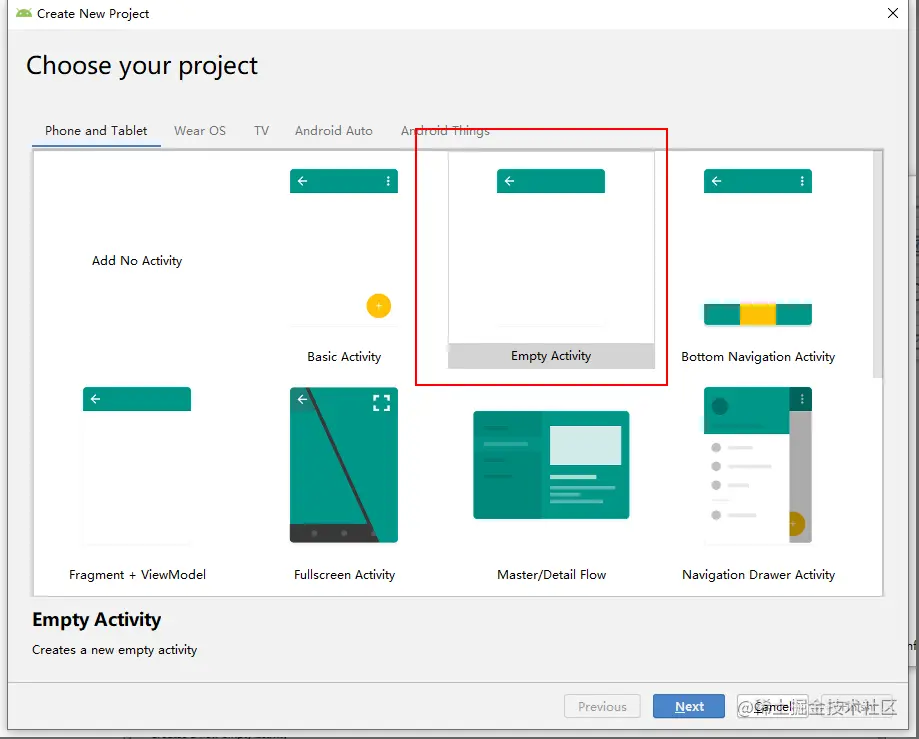Click the back arrow in Basic Activity preview
Viewport: 919px width, 739px height.
pyautogui.click(x=302, y=181)
